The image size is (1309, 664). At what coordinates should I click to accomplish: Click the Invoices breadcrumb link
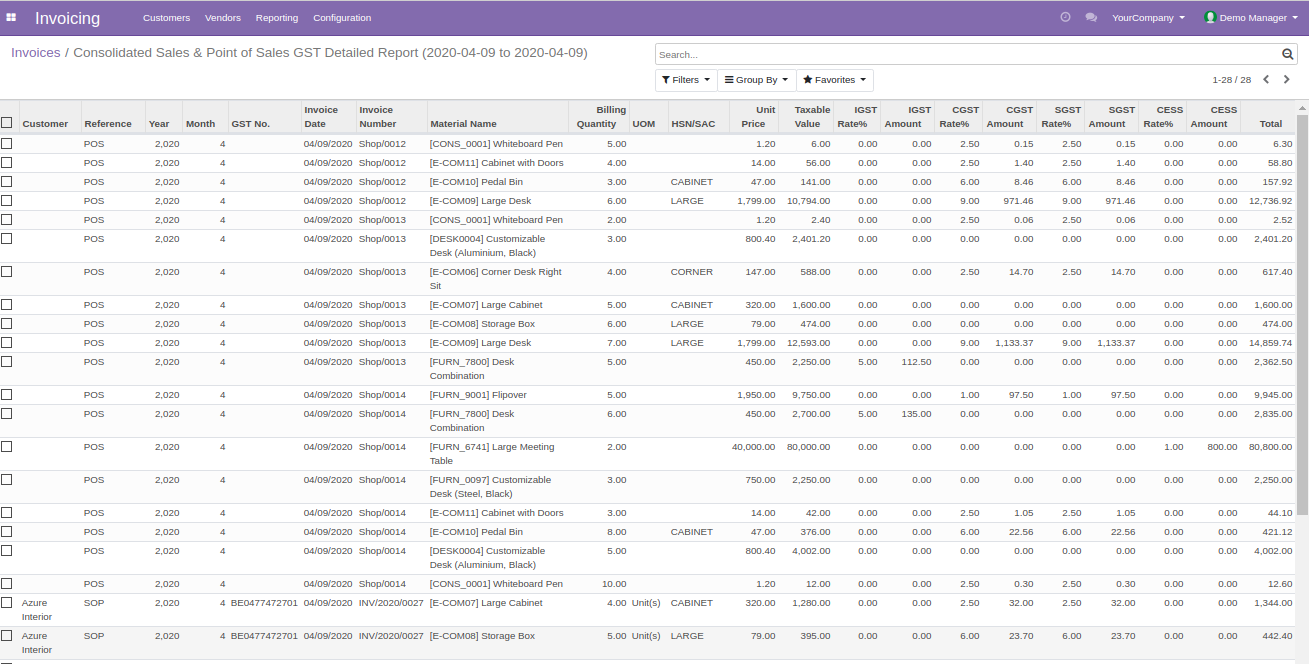pos(35,52)
